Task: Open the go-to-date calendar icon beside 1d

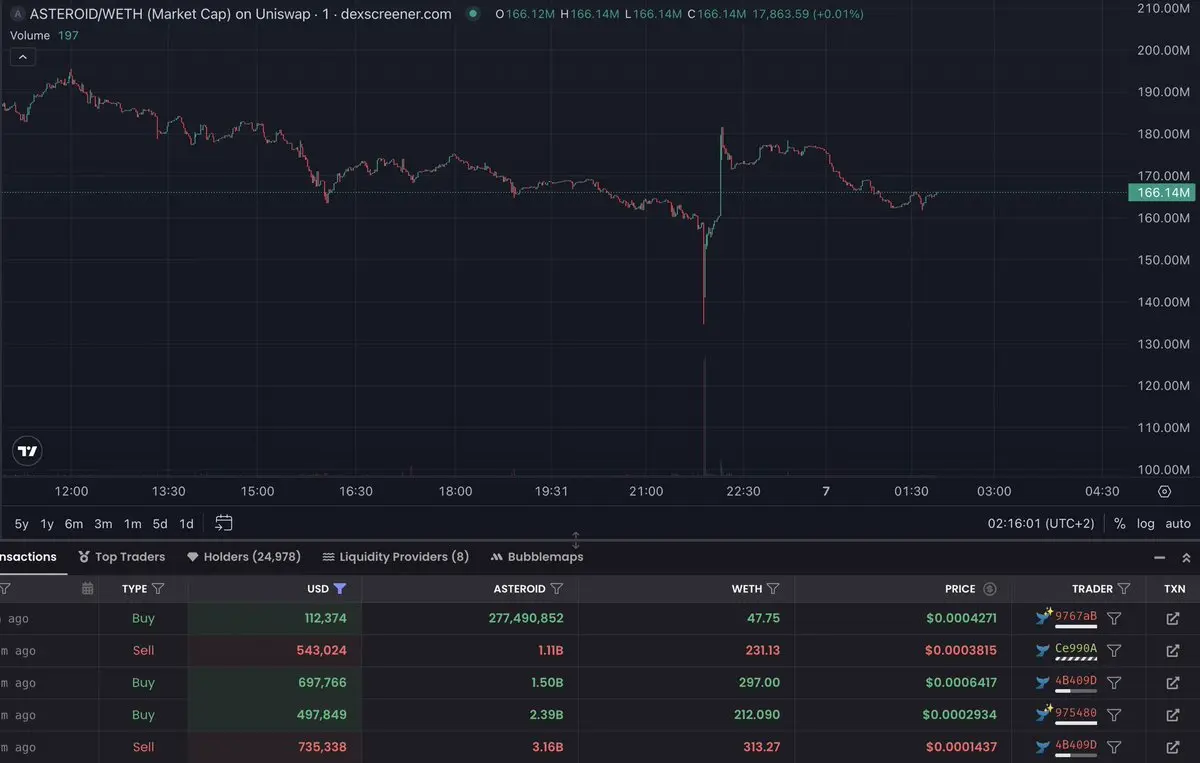Action: pos(224,523)
